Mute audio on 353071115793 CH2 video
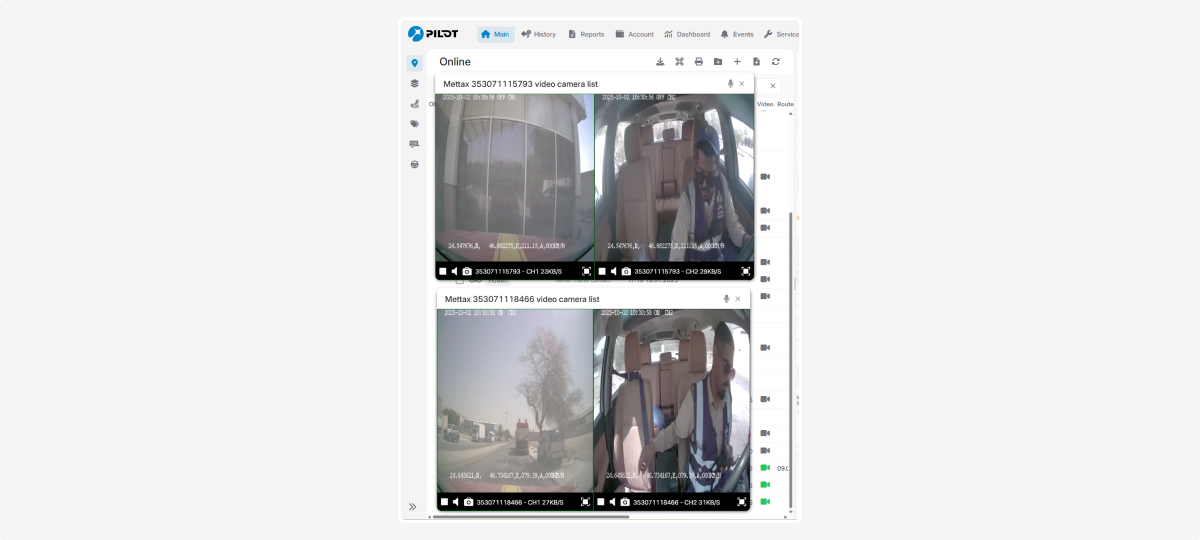Viewport: 1200px width, 540px height. coord(613,271)
